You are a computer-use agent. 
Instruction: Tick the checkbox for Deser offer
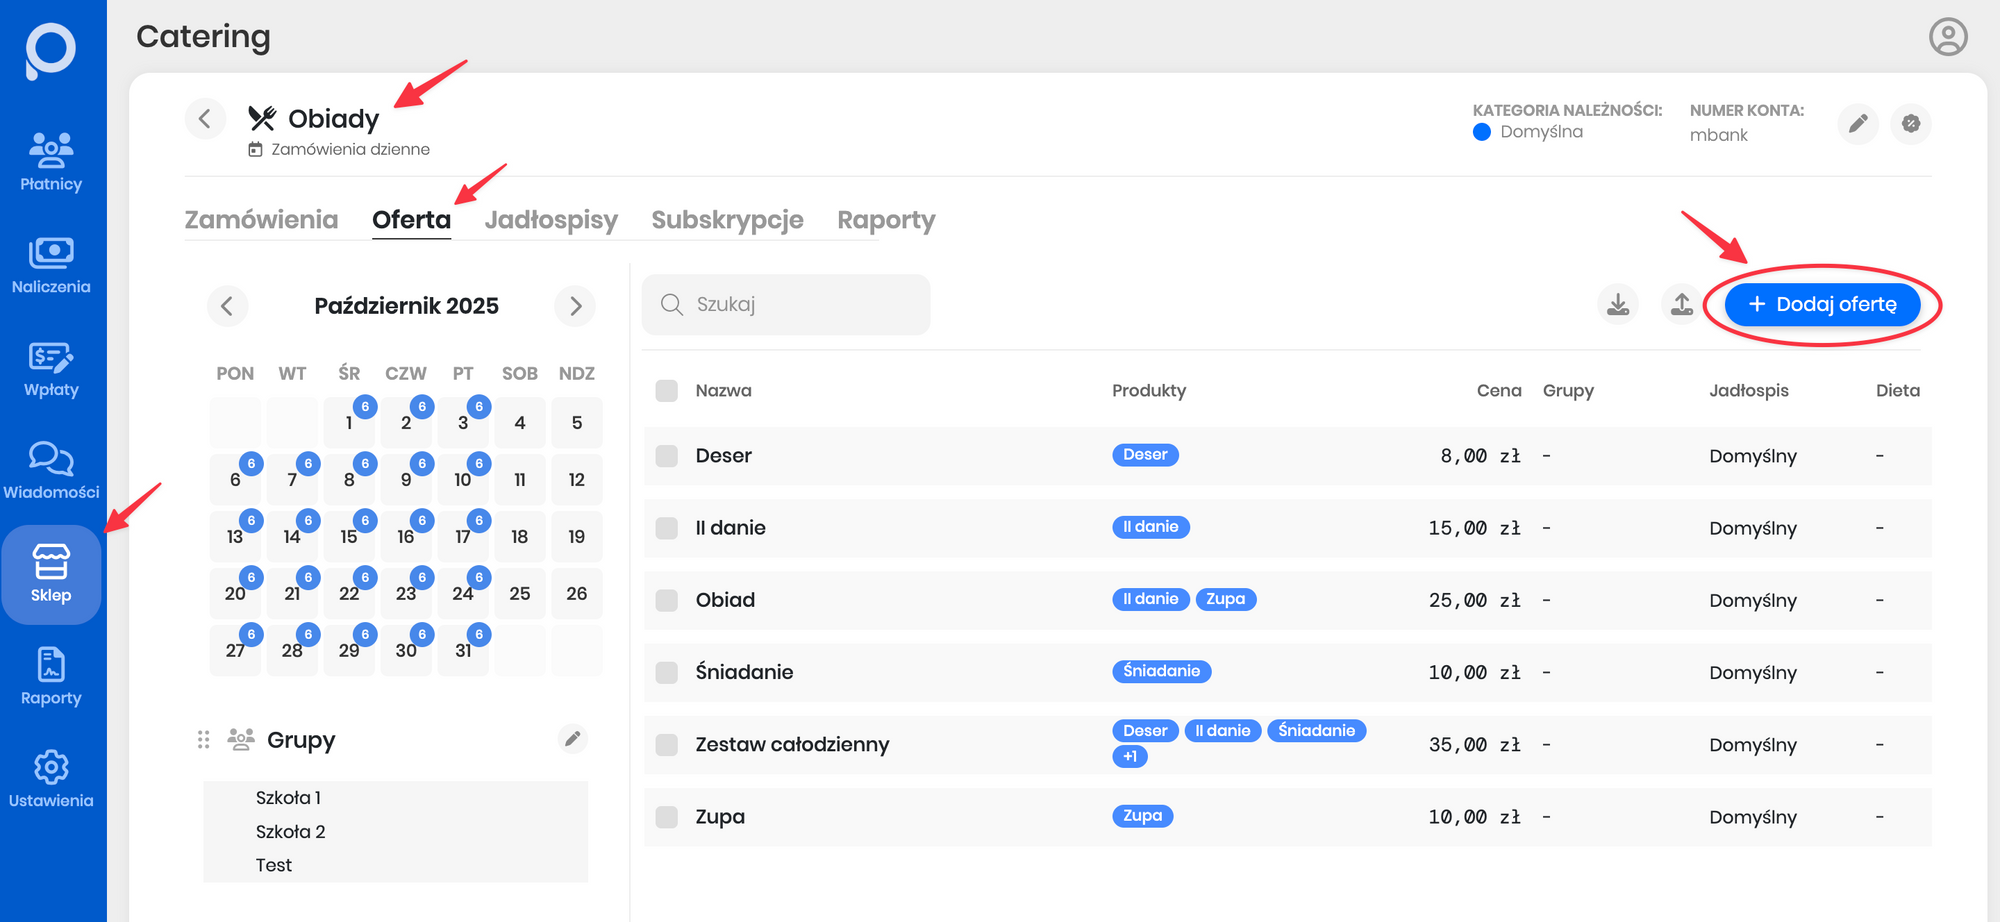pos(667,456)
